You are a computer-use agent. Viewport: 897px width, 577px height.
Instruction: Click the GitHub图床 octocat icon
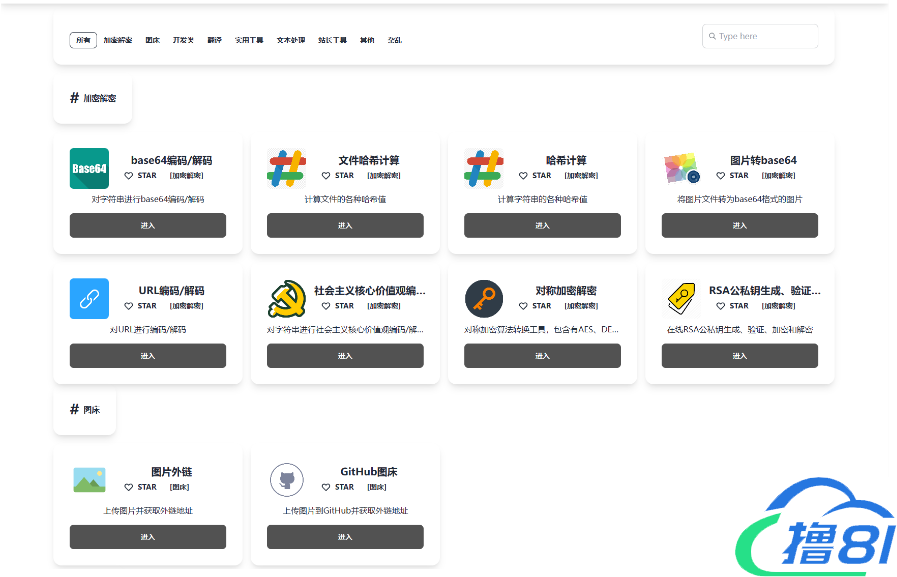286,480
